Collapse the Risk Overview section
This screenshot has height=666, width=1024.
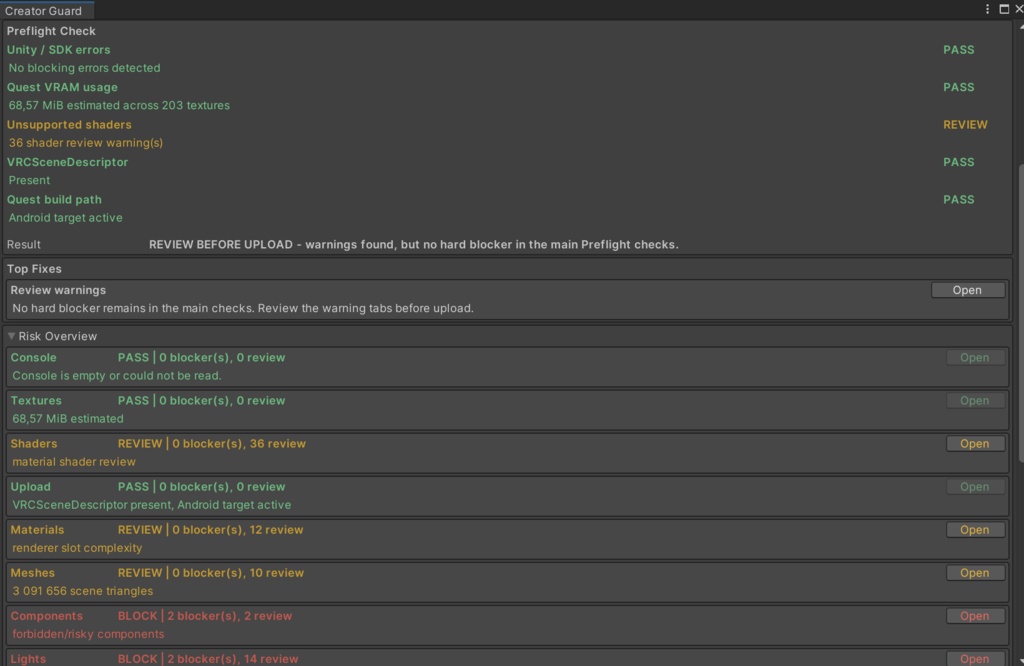(x=11, y=336)
